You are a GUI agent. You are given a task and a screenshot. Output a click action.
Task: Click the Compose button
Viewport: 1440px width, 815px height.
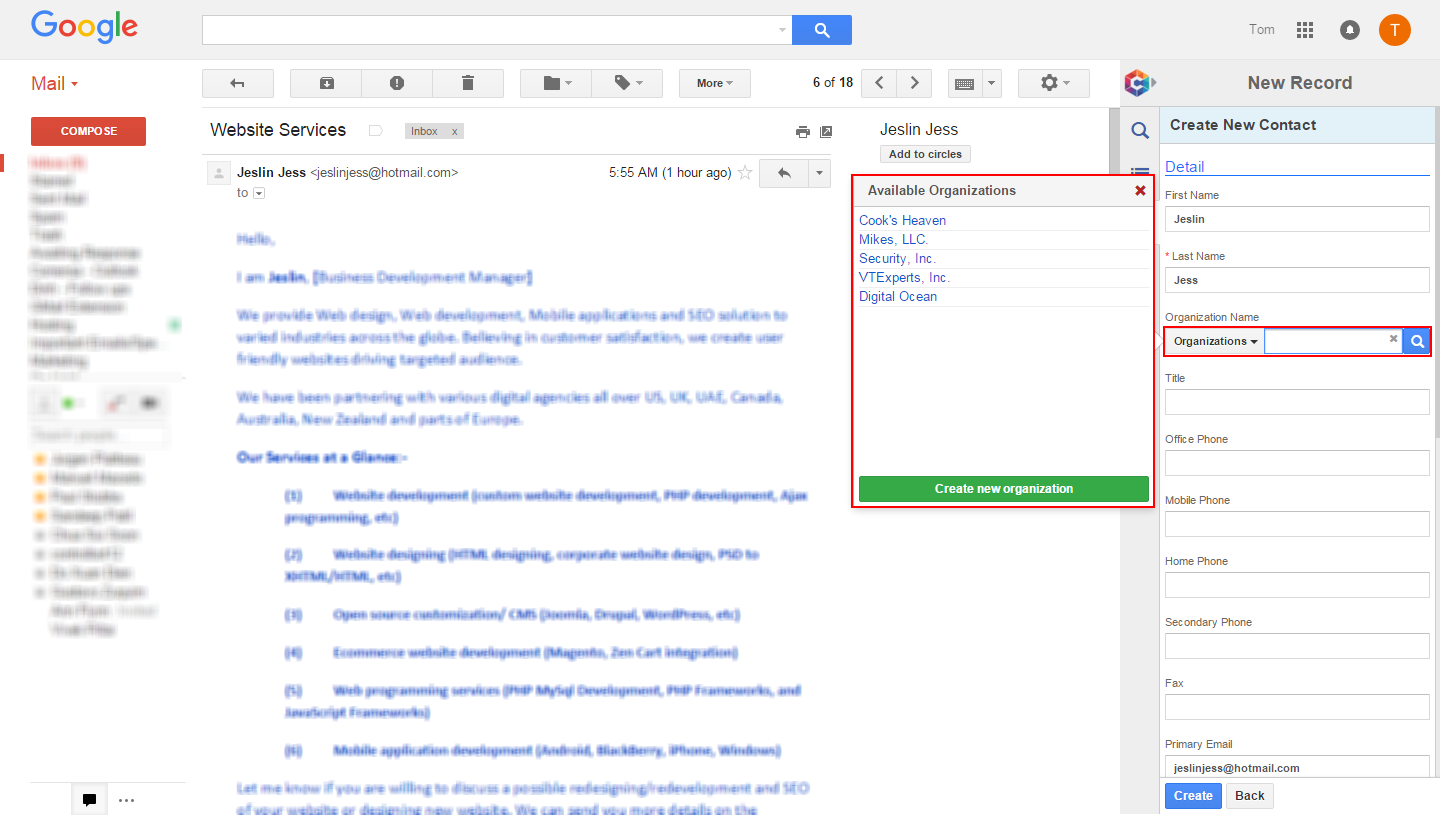pyautogui.click(x=88, y=131)
